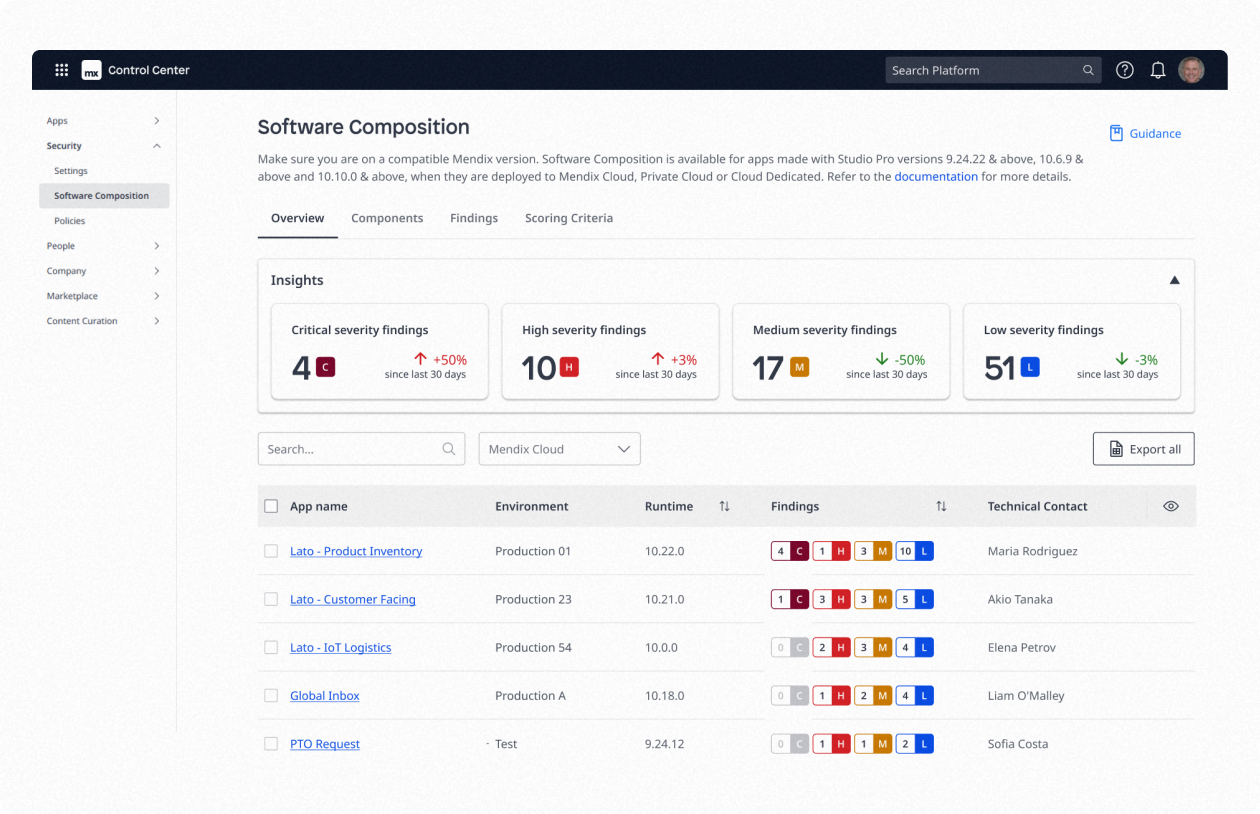Viewport: 1260px width, 814px height.
Task: Click the Mendix mx logo
Action: [x=91, y=70]
